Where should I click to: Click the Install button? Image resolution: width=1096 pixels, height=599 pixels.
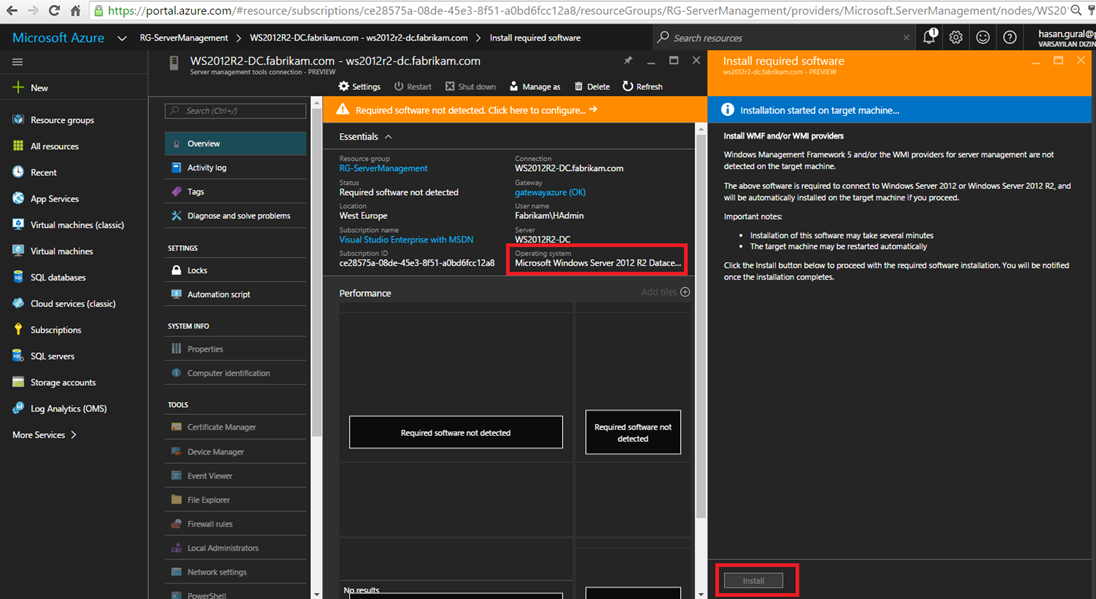pos(753,581)
